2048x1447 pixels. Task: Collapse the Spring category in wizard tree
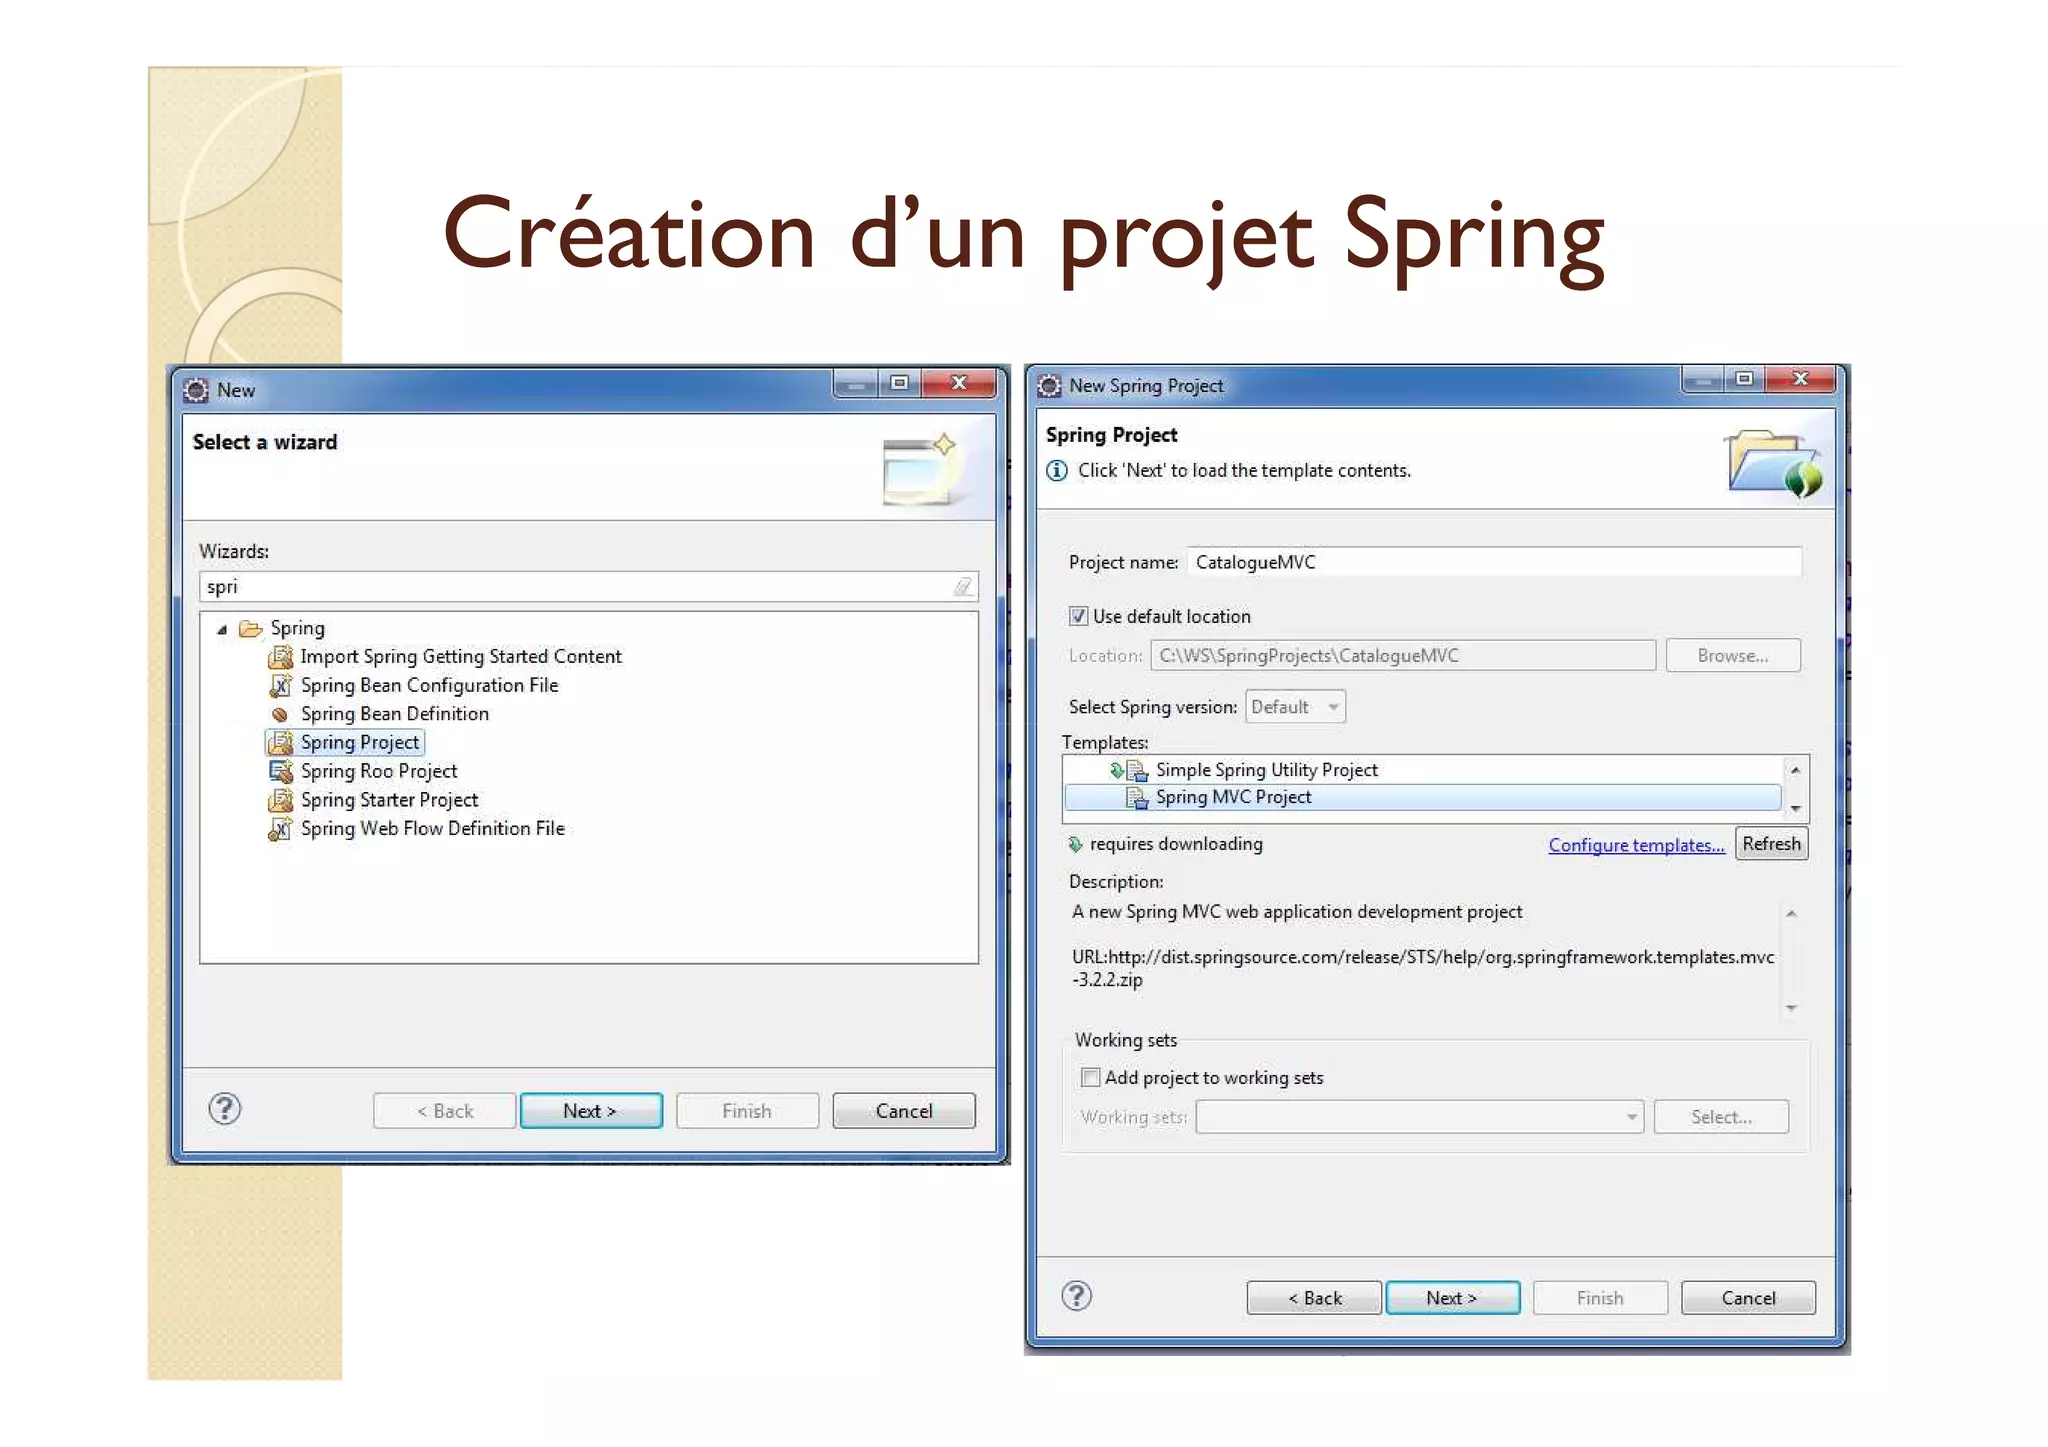[222, 629]
